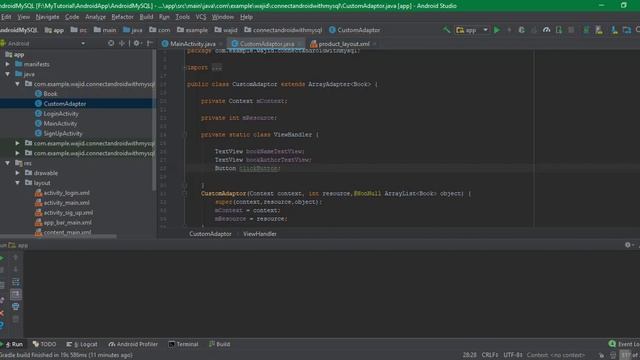The width and height of the screenshot is (640, 360).
Task: Open the AVD Manager icon
Action: pyautogui.click(x=599, y=30)
